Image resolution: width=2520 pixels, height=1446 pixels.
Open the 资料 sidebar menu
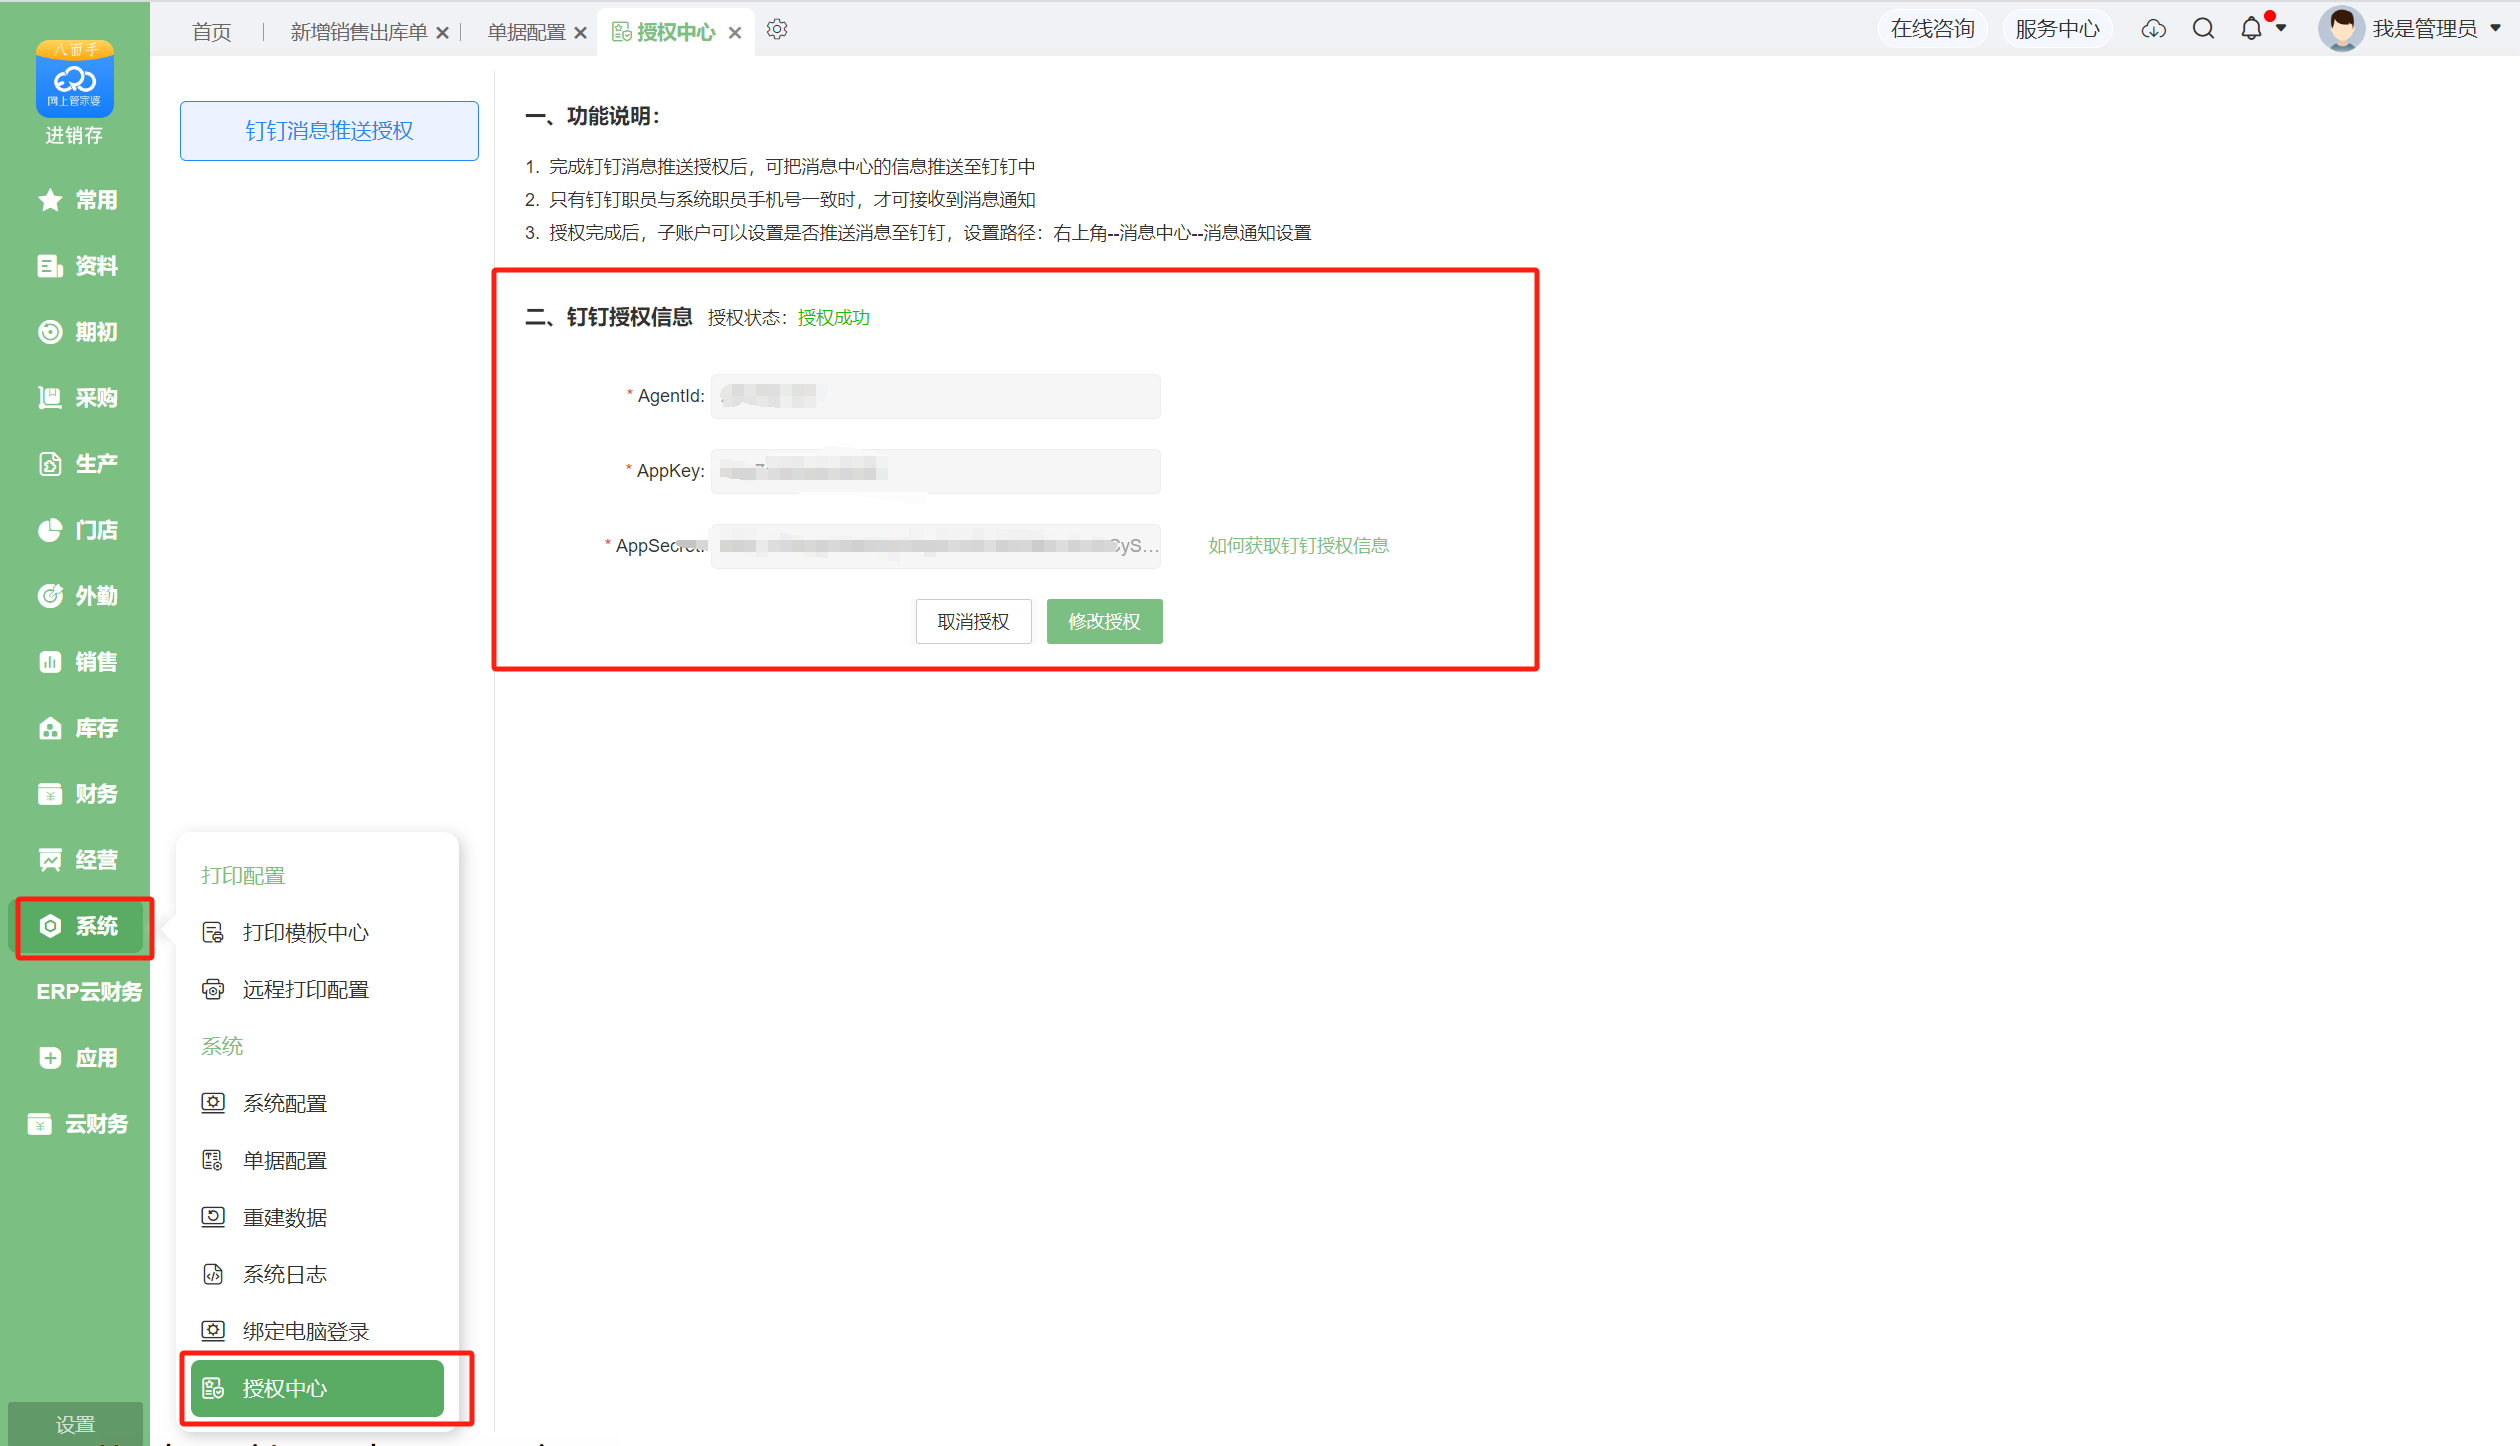pos(76,266)
